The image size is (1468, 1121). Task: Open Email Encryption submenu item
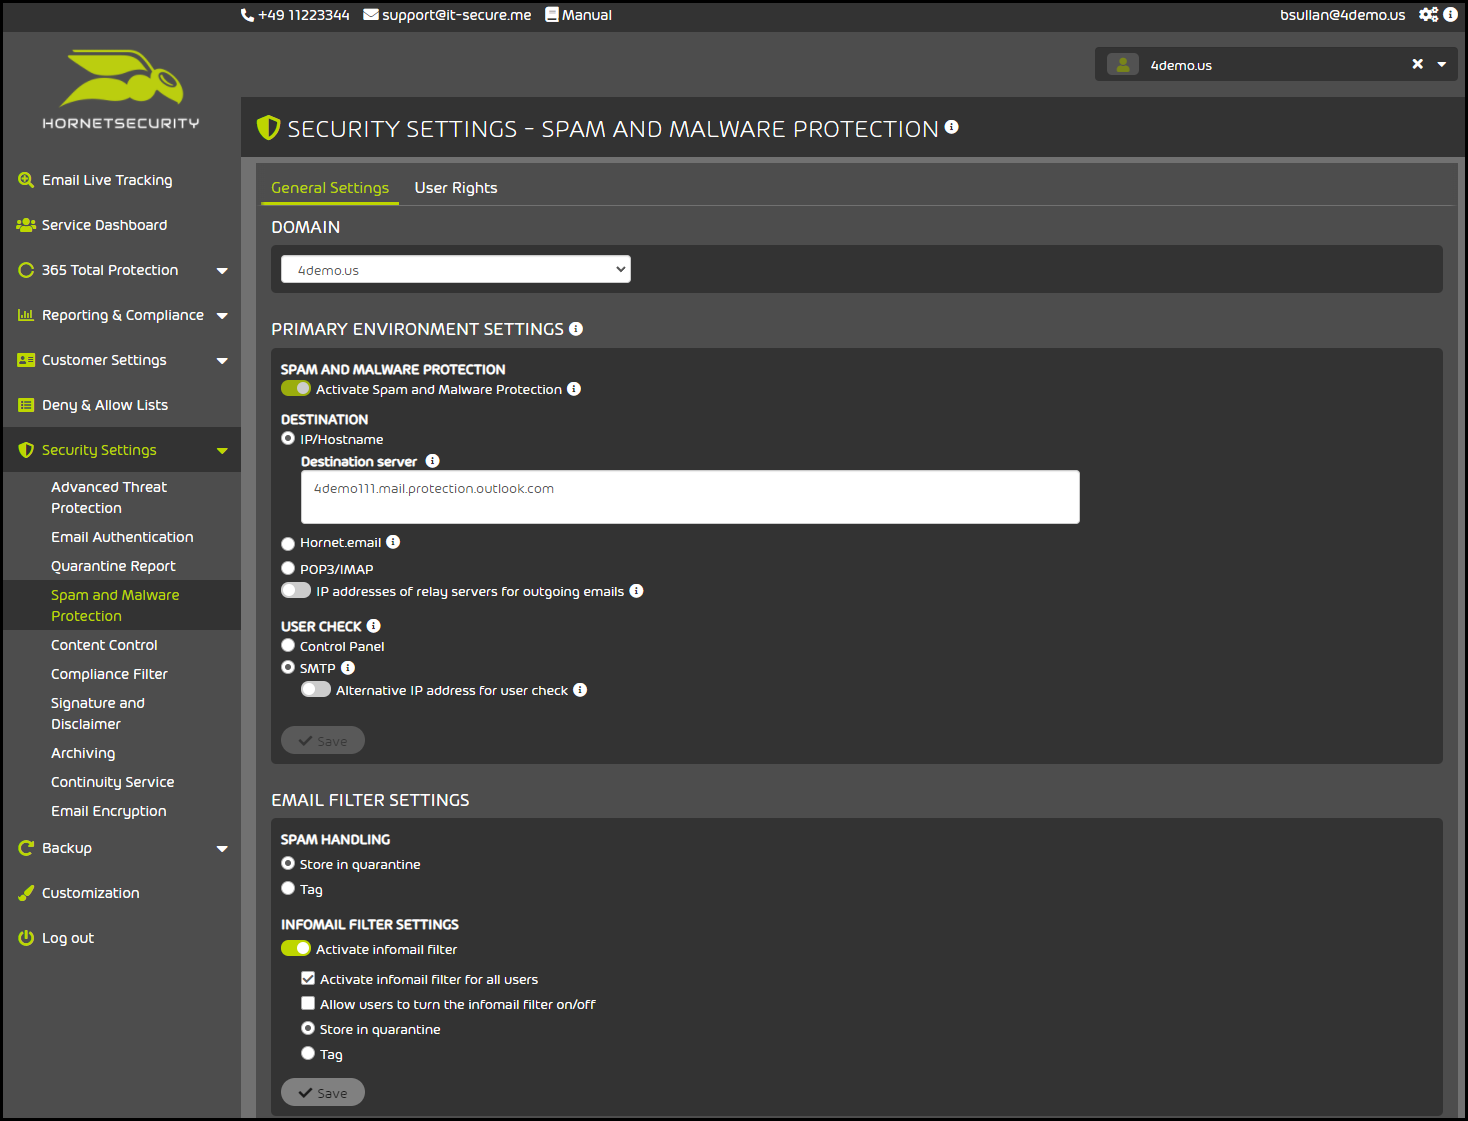pos(109,811)
